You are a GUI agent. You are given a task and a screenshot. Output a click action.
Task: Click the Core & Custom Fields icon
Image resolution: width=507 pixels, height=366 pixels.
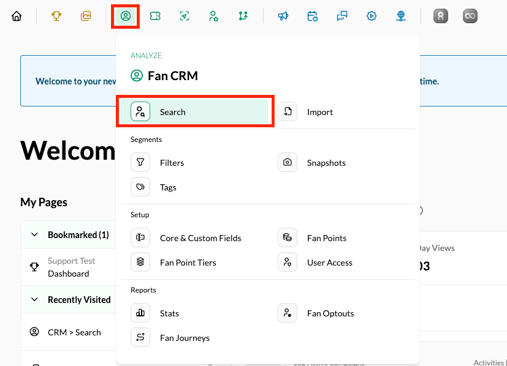point(140,238)
